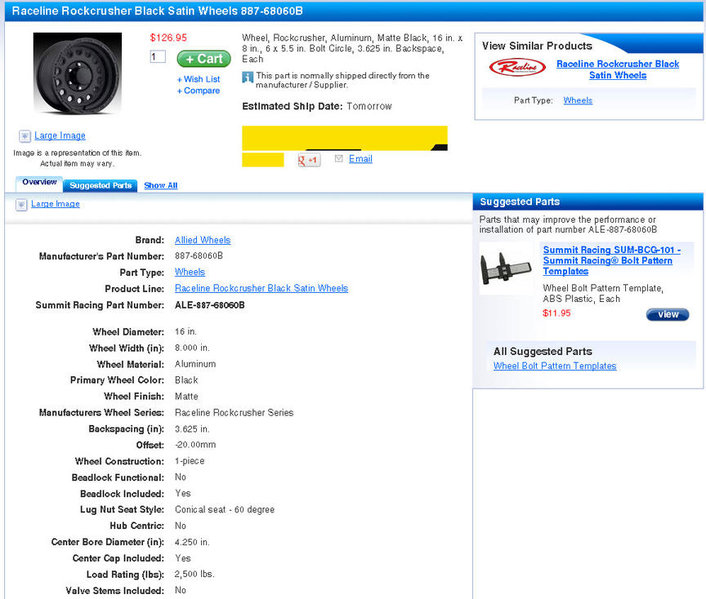The height and width of the screenshot is (599, 706).
Task: Select the price $126.95
Action: pyautogui.click(x=168, y=38)
